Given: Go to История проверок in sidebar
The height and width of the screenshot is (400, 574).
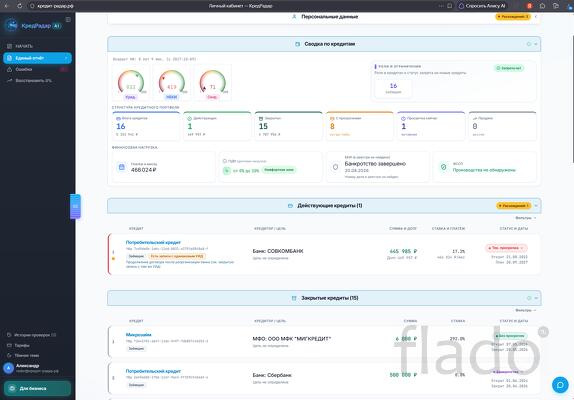Looking at the screenshot, I should 32,335.
